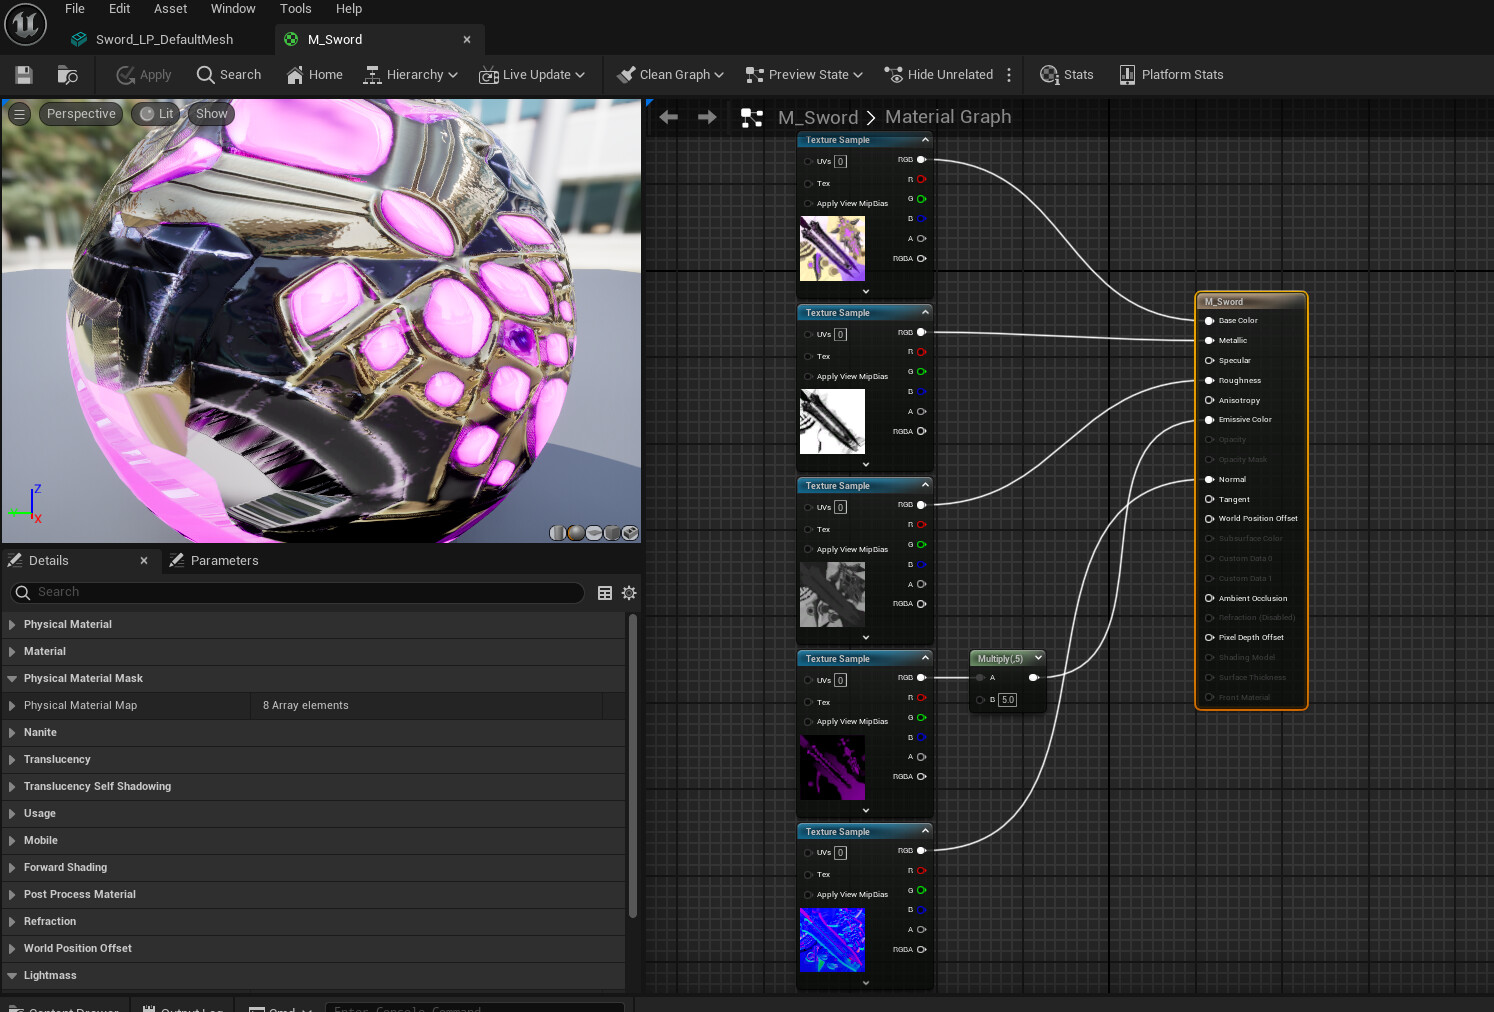Open the Asset menu

click(170, 9)
